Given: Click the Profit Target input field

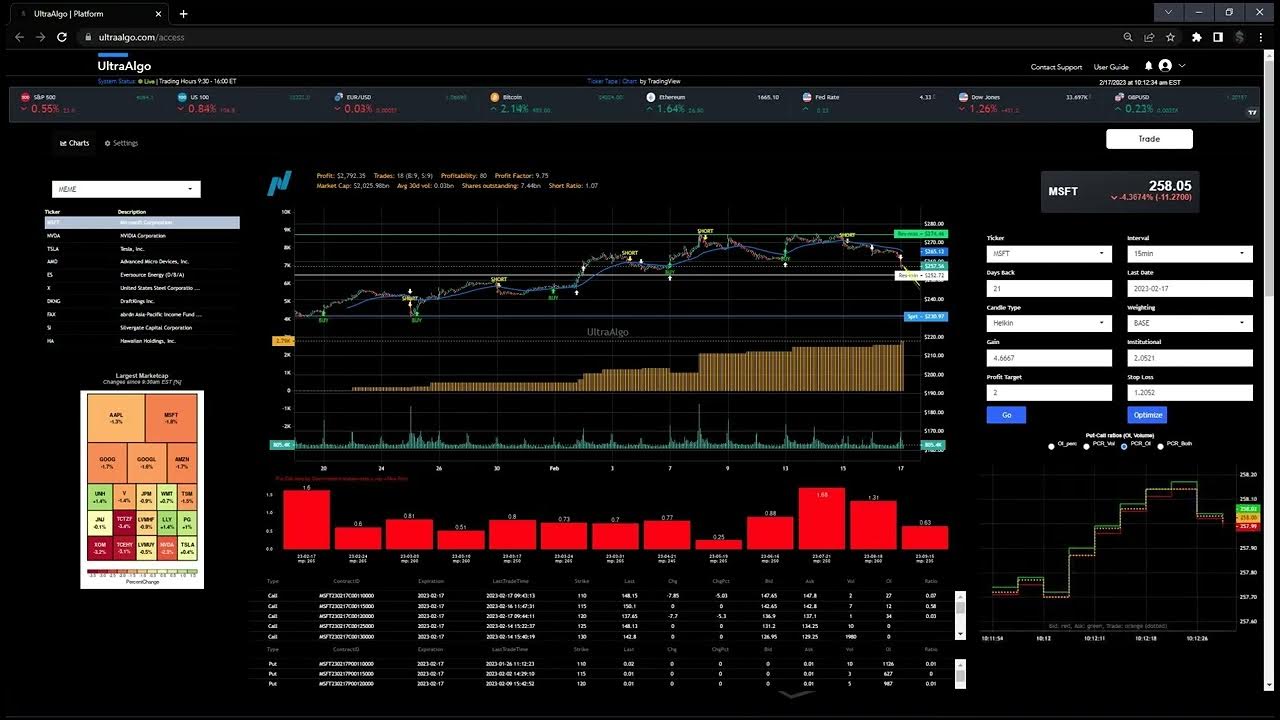Looking at the screenshot, I should [1049, 392].
